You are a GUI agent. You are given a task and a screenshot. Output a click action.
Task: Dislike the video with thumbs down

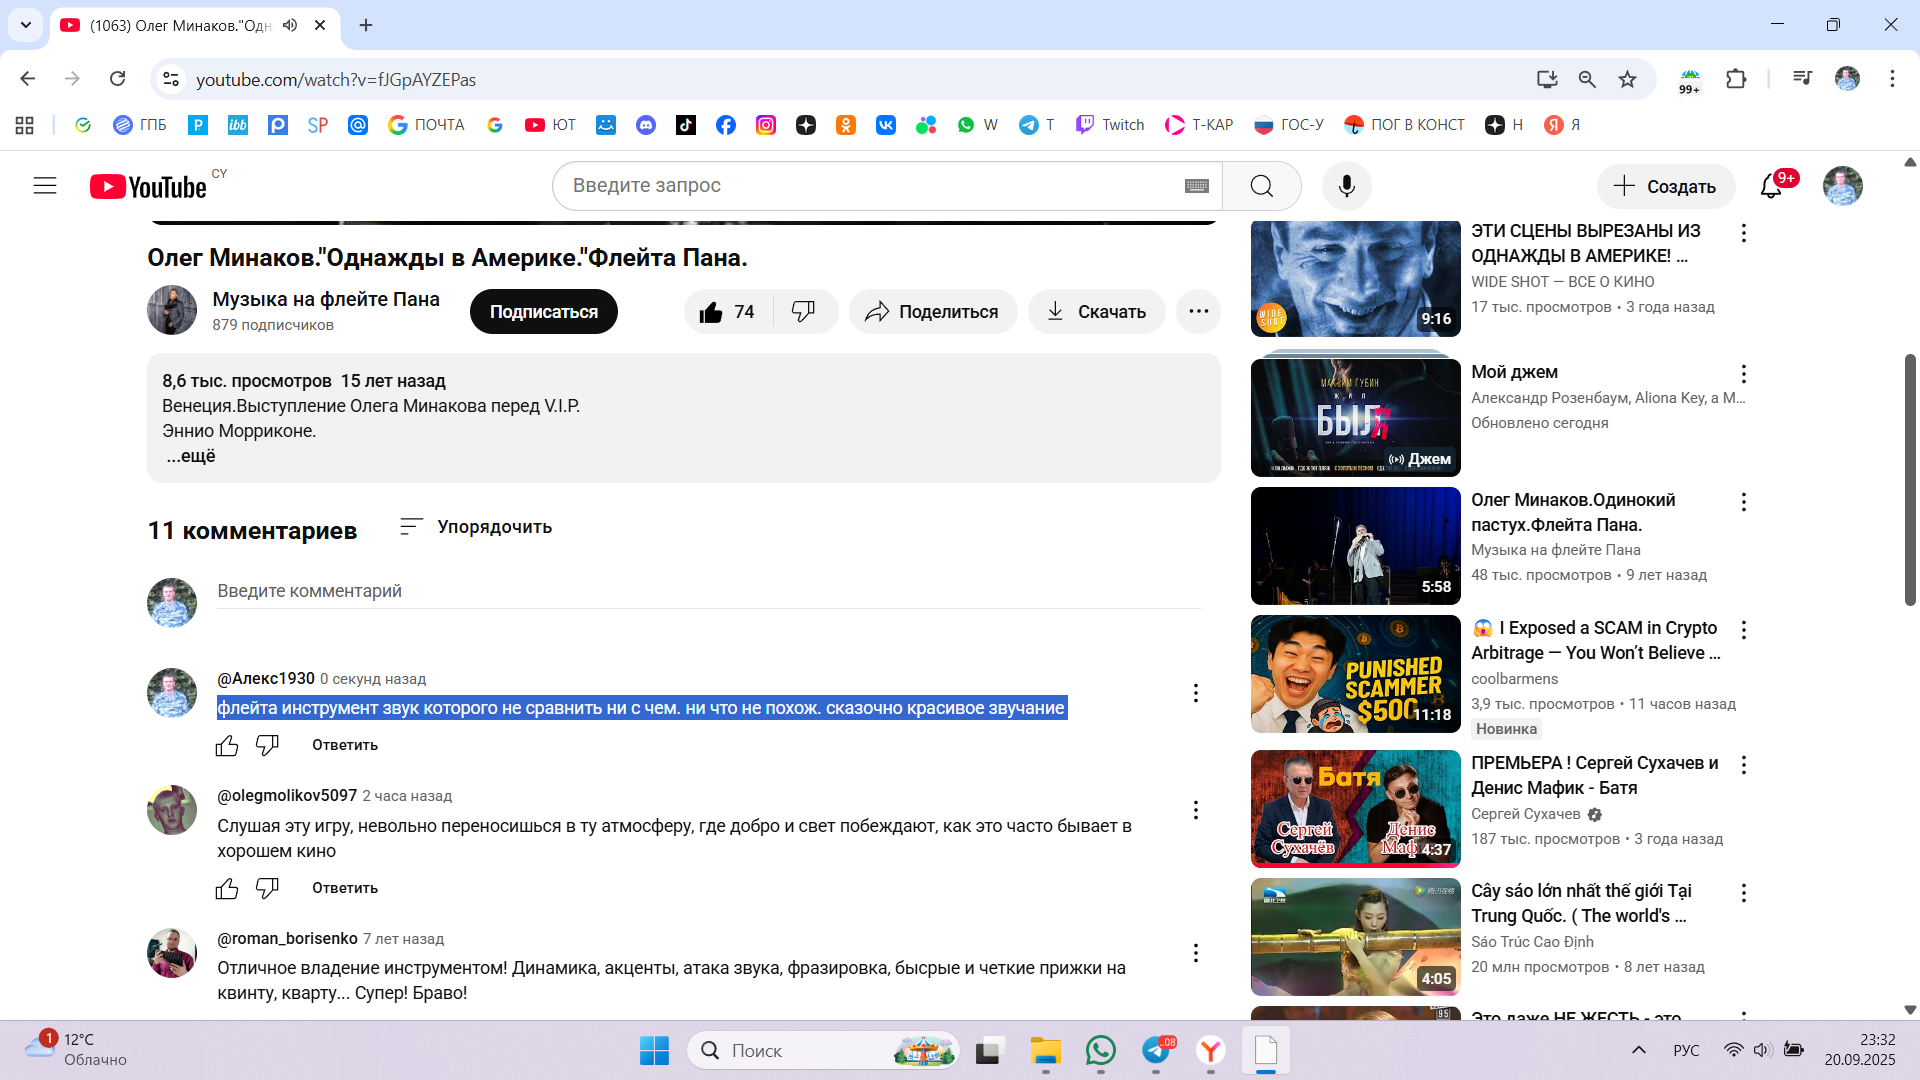point(803,312)
